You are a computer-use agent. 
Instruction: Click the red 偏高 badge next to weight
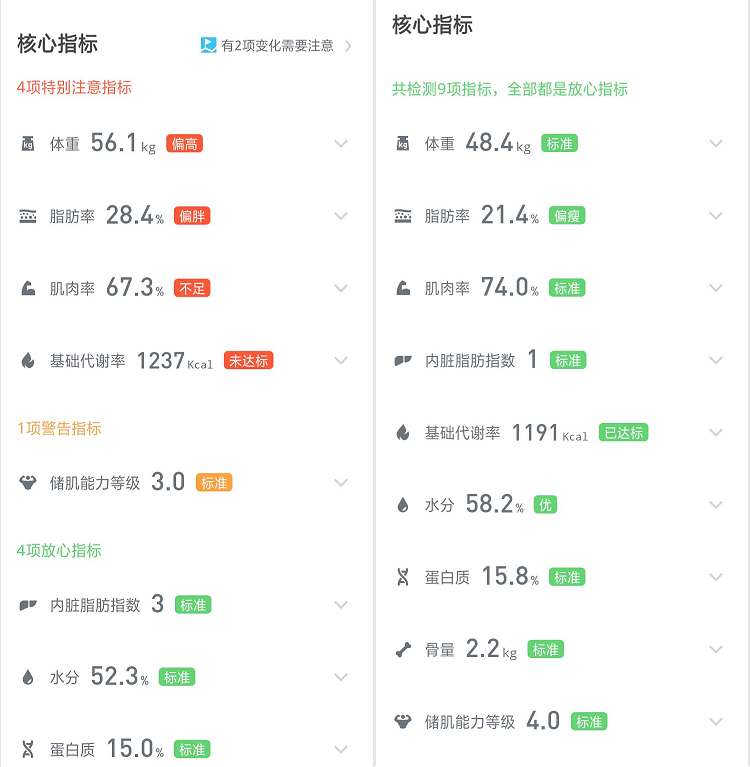pyautogui.click(x=184, y=144)
